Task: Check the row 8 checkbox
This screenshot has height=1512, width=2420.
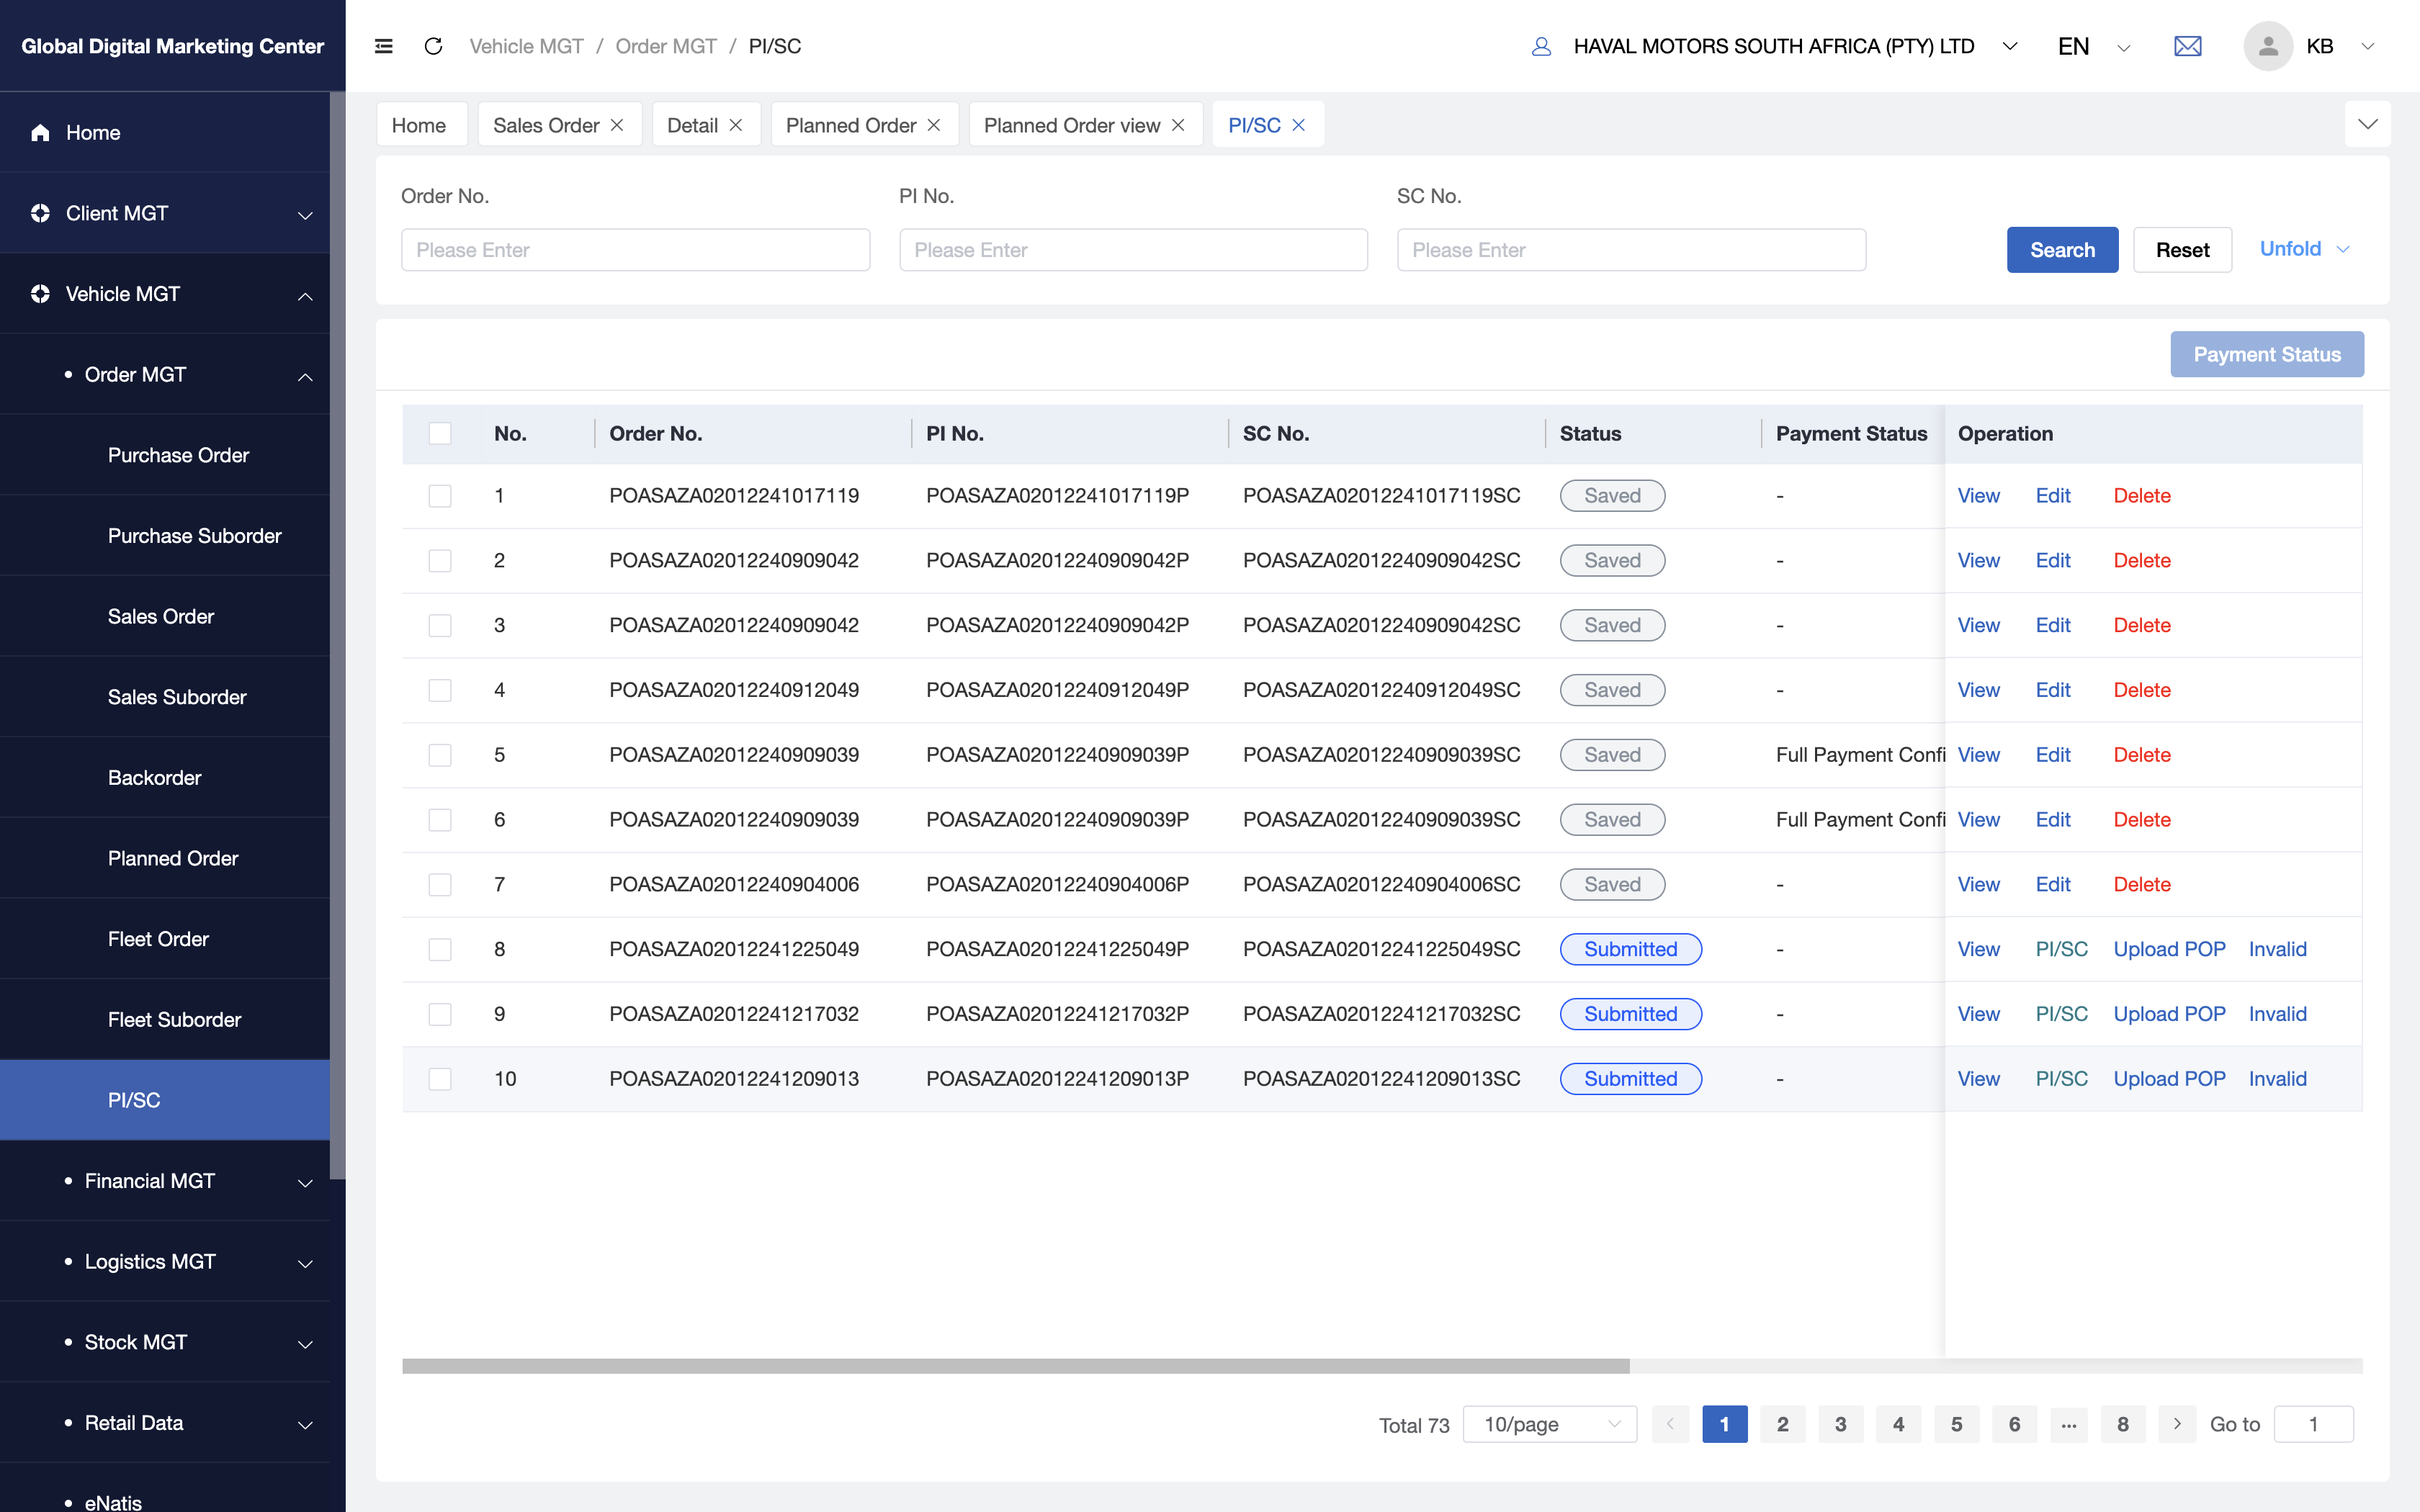Action: pyautogui.click(x=440, y=949)
